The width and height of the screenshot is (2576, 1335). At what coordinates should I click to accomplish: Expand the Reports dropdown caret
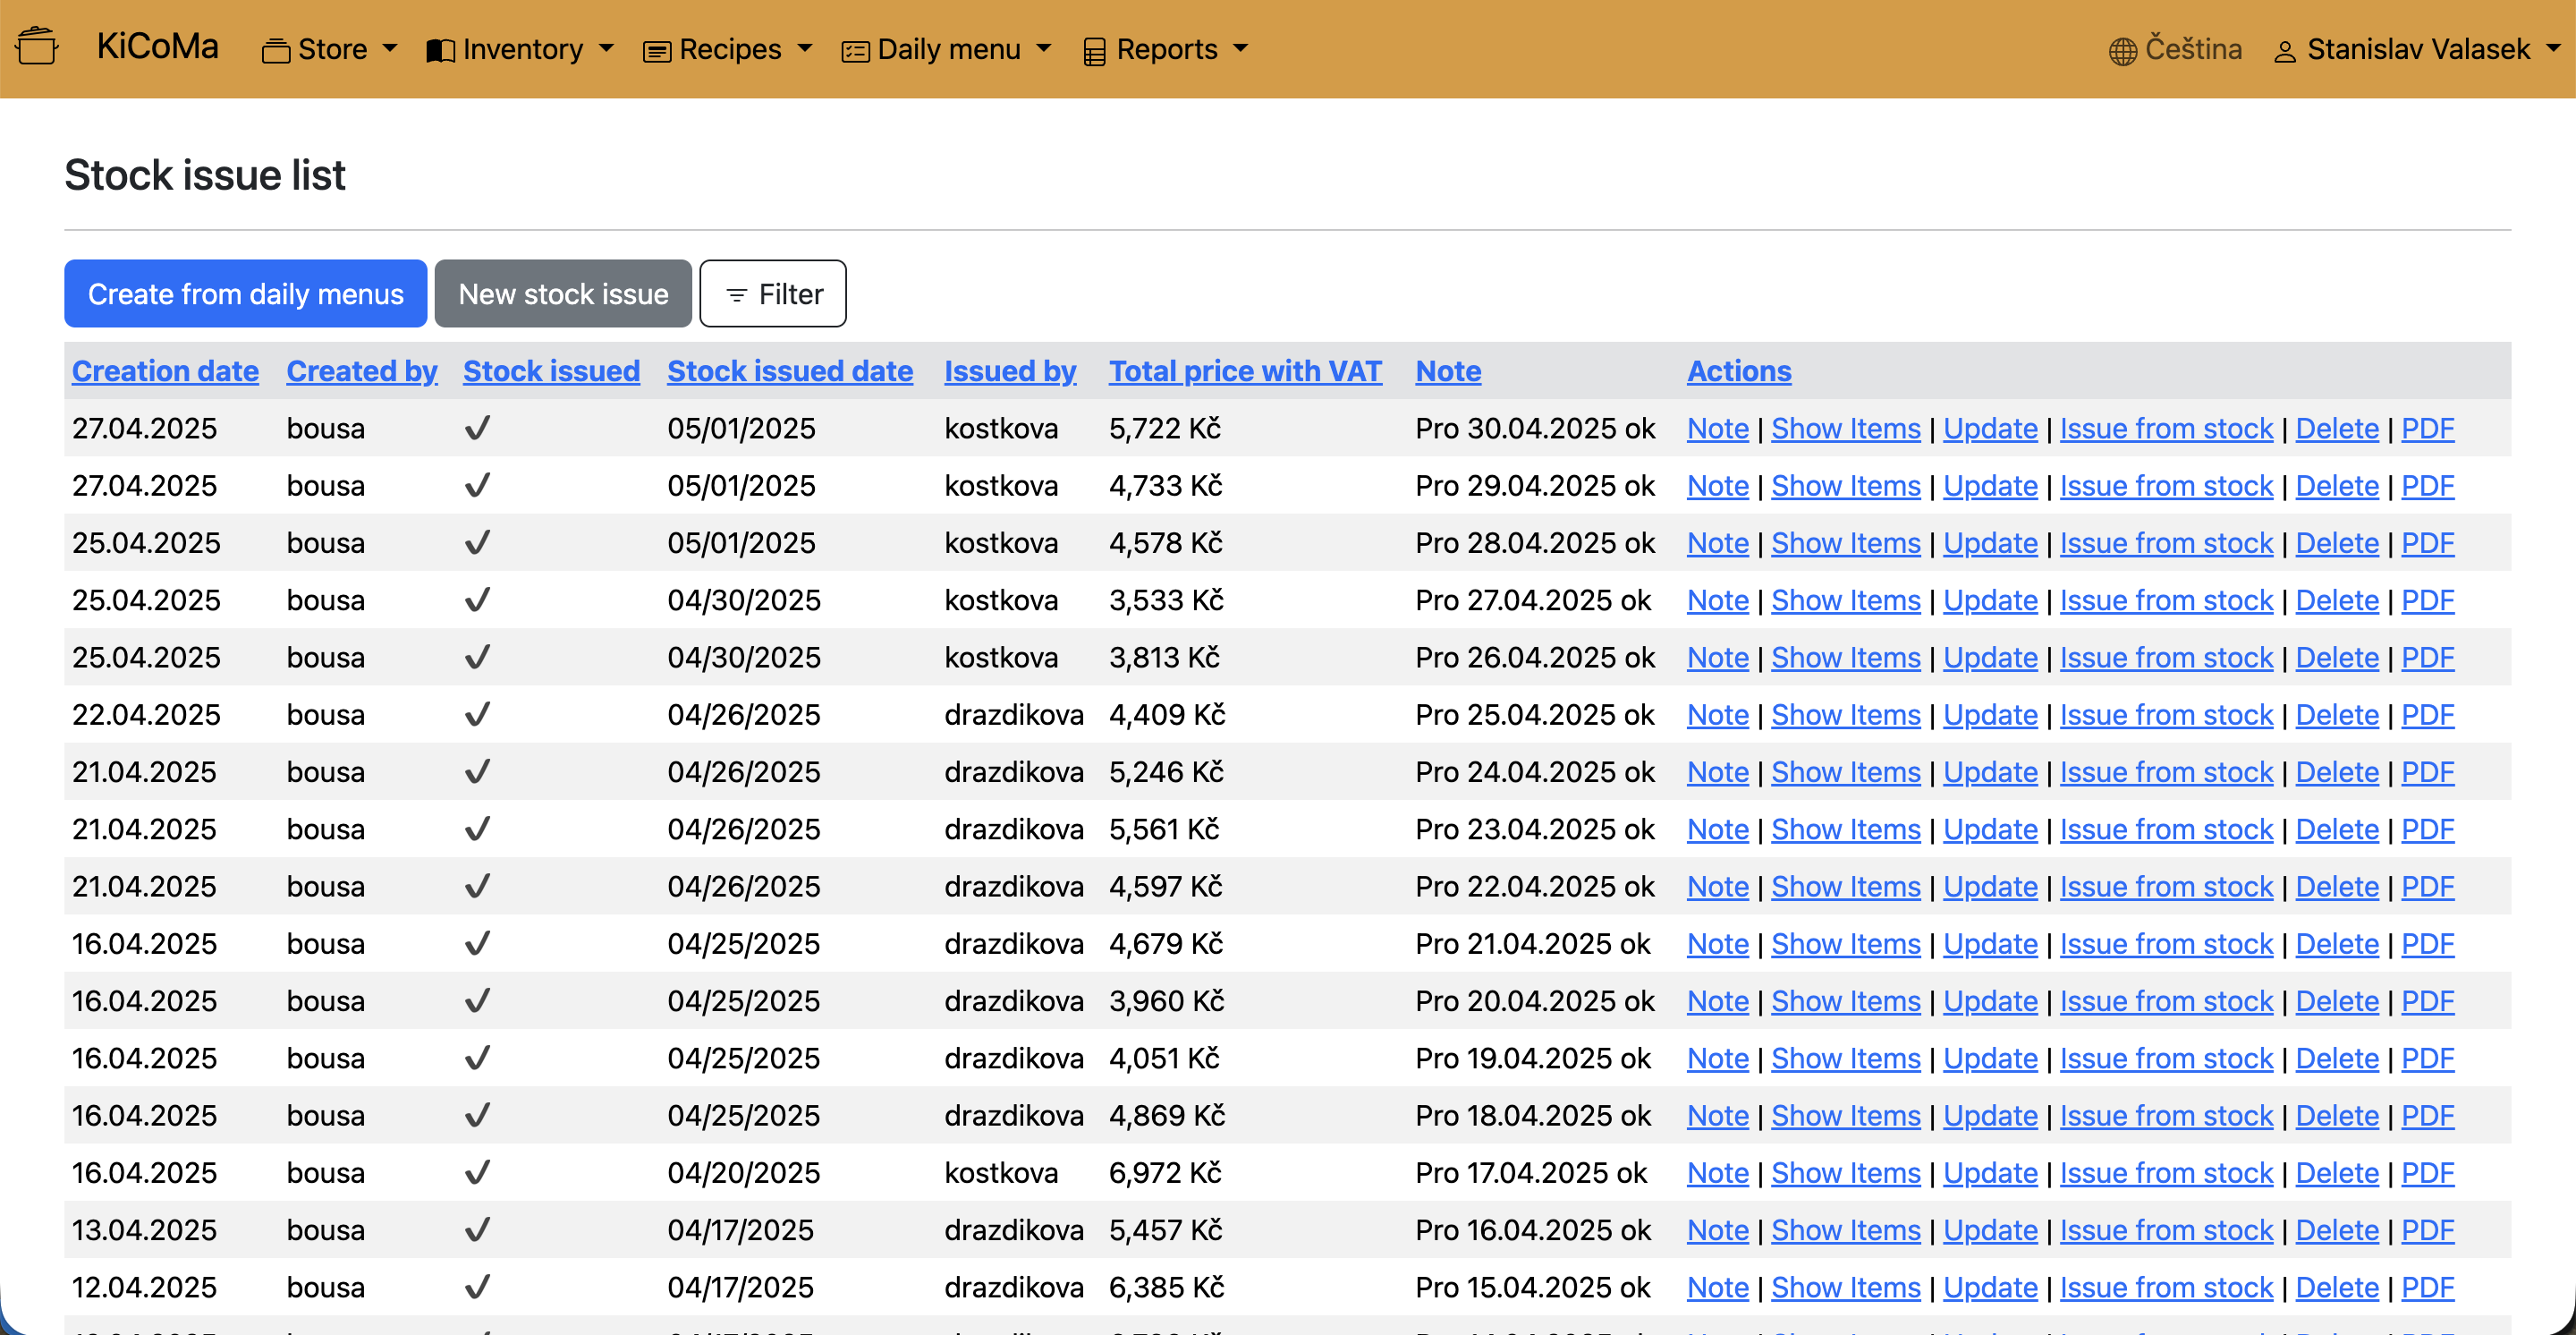1241,48
